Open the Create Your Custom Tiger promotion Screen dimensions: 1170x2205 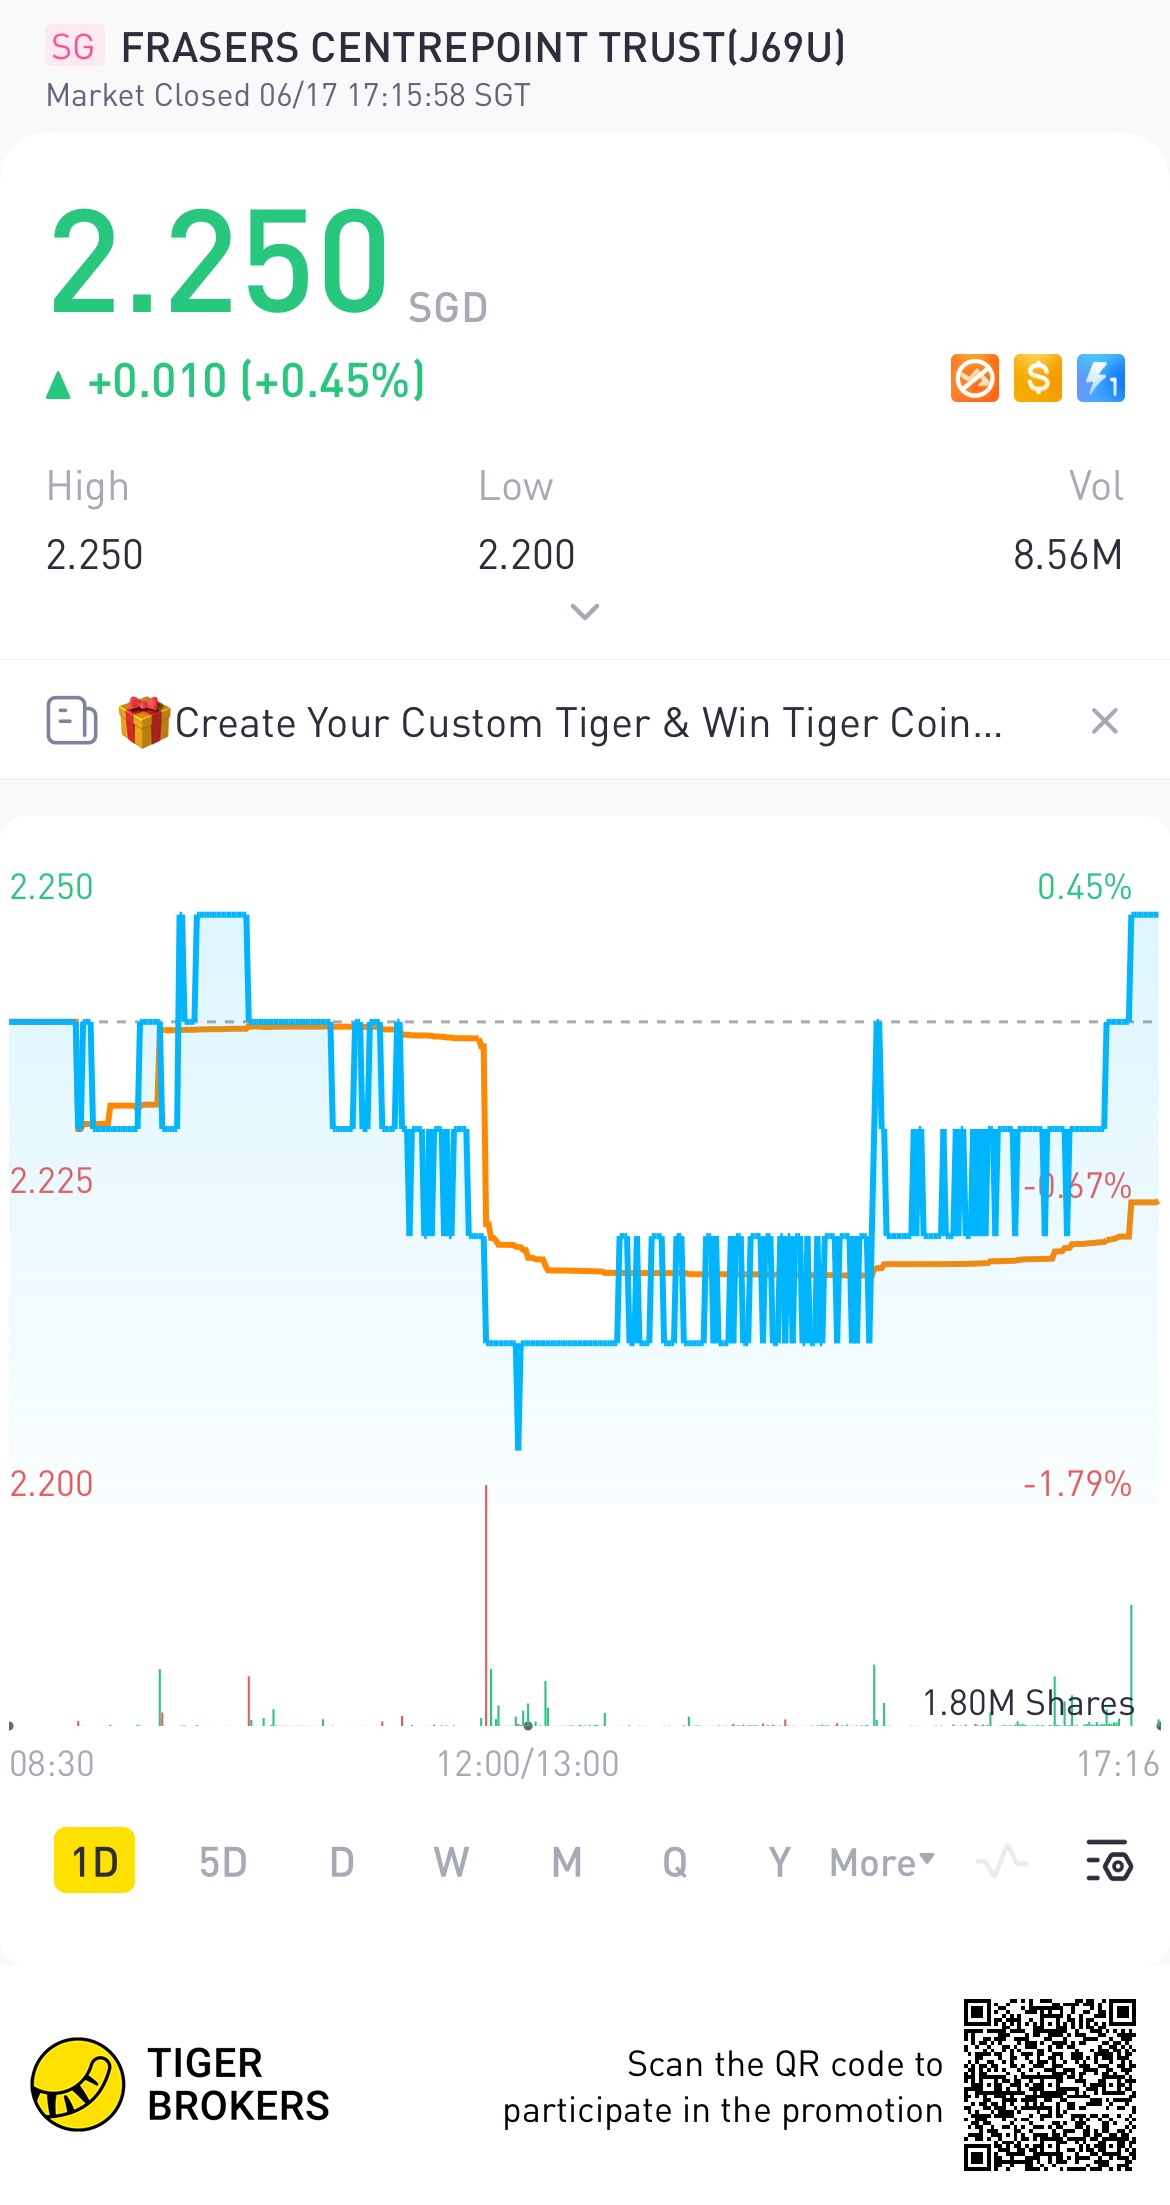point(588,723)
